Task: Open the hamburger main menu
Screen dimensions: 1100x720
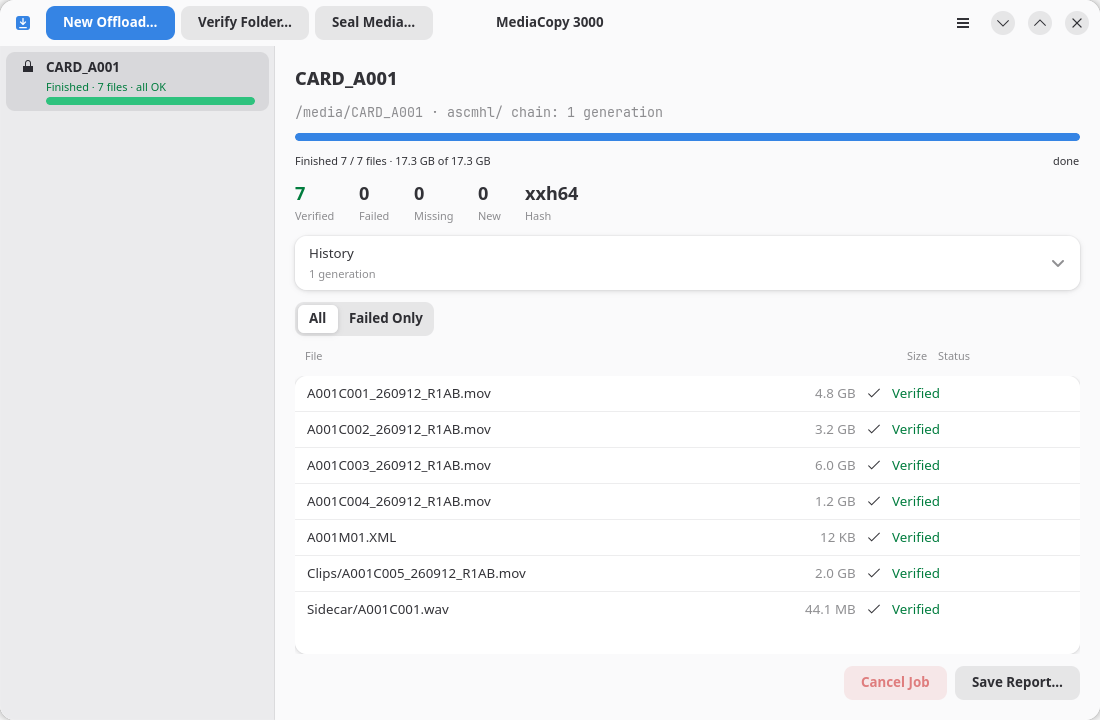Action: coord(963,23)
